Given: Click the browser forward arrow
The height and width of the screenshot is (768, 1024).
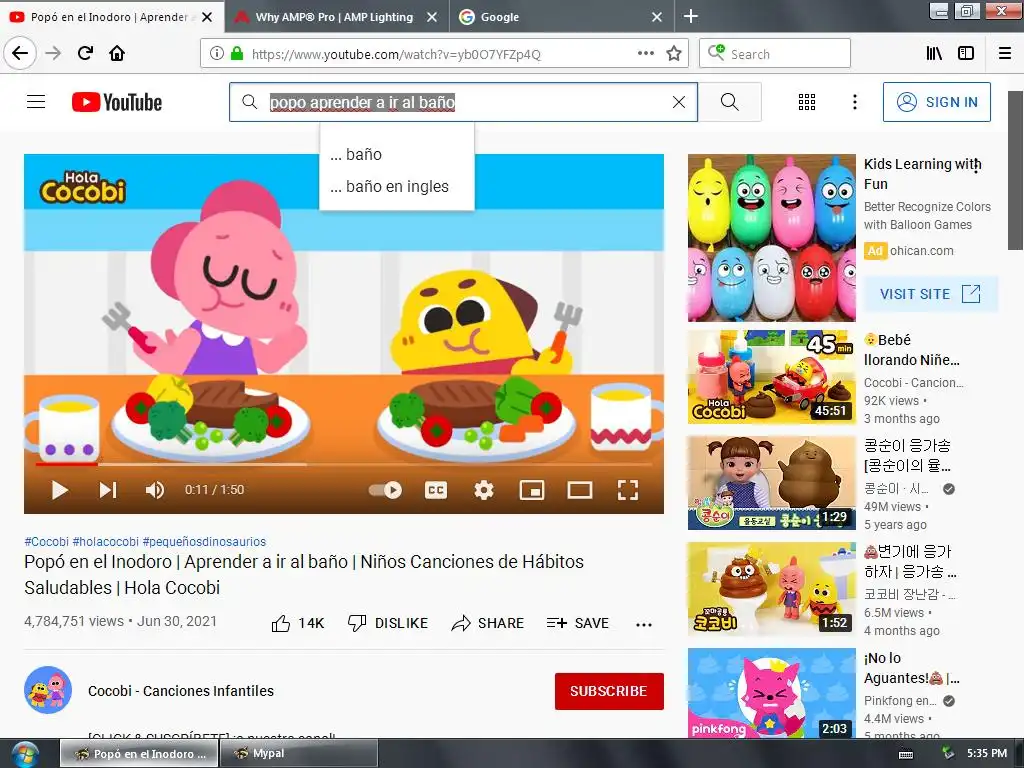Looking at the screenshot, I should tap(54, 53).
